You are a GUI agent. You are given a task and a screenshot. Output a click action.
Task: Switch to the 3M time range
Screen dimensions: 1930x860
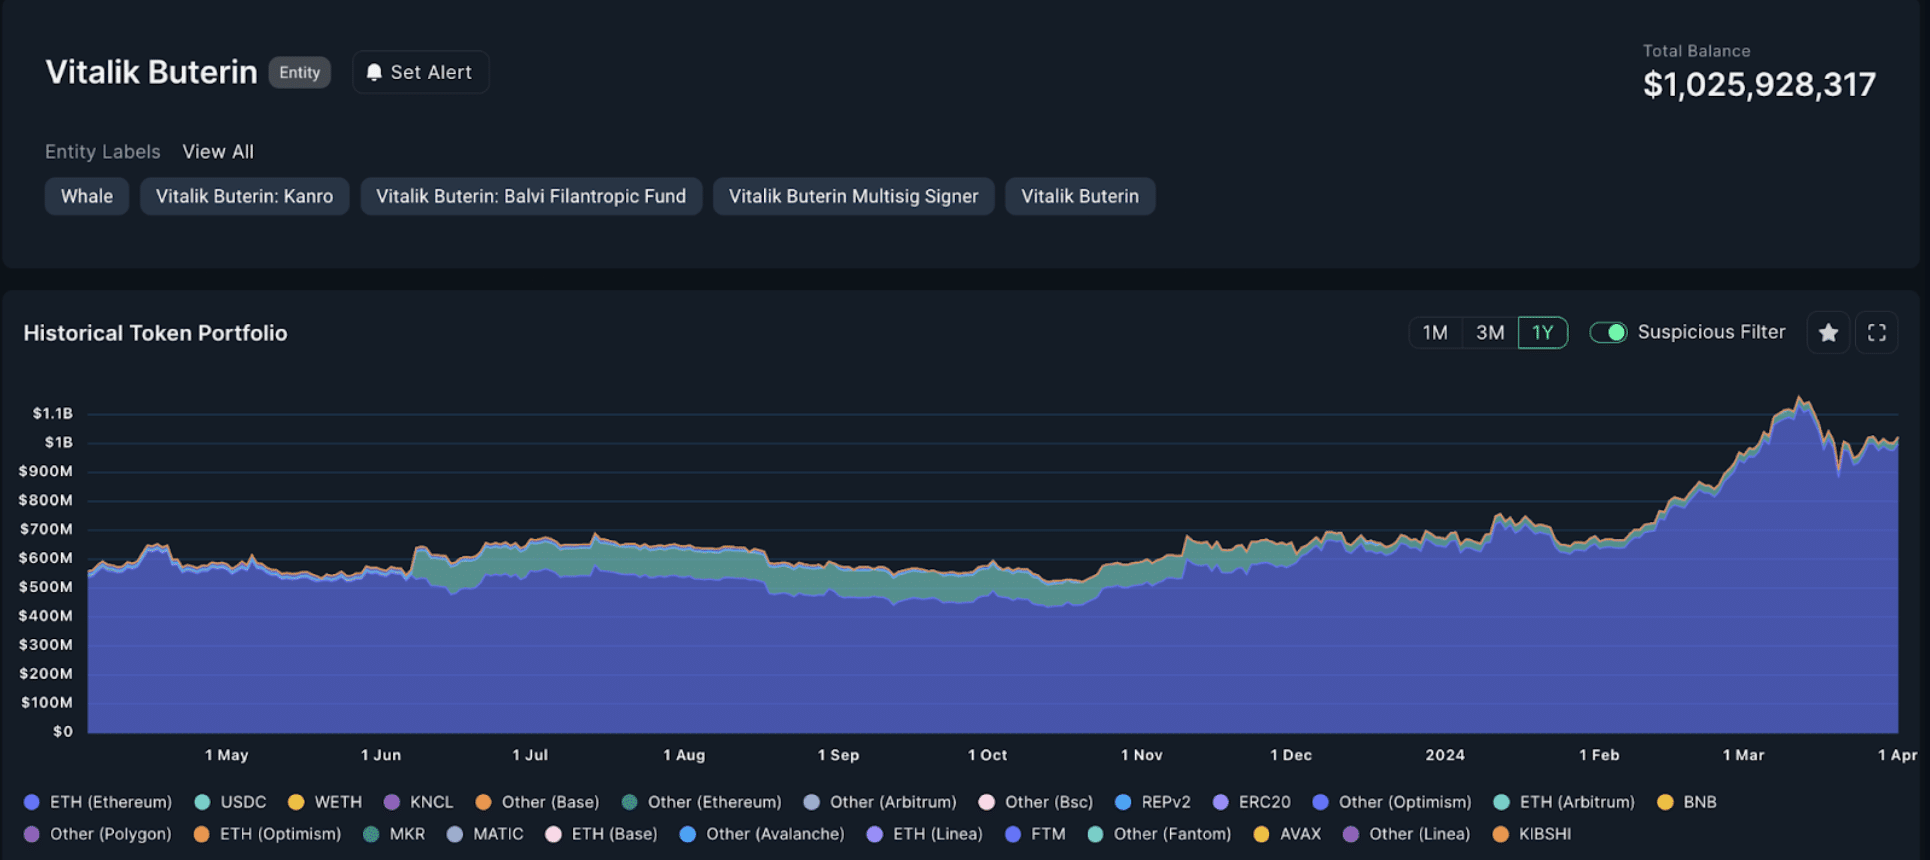click(x=1490, y=333)
